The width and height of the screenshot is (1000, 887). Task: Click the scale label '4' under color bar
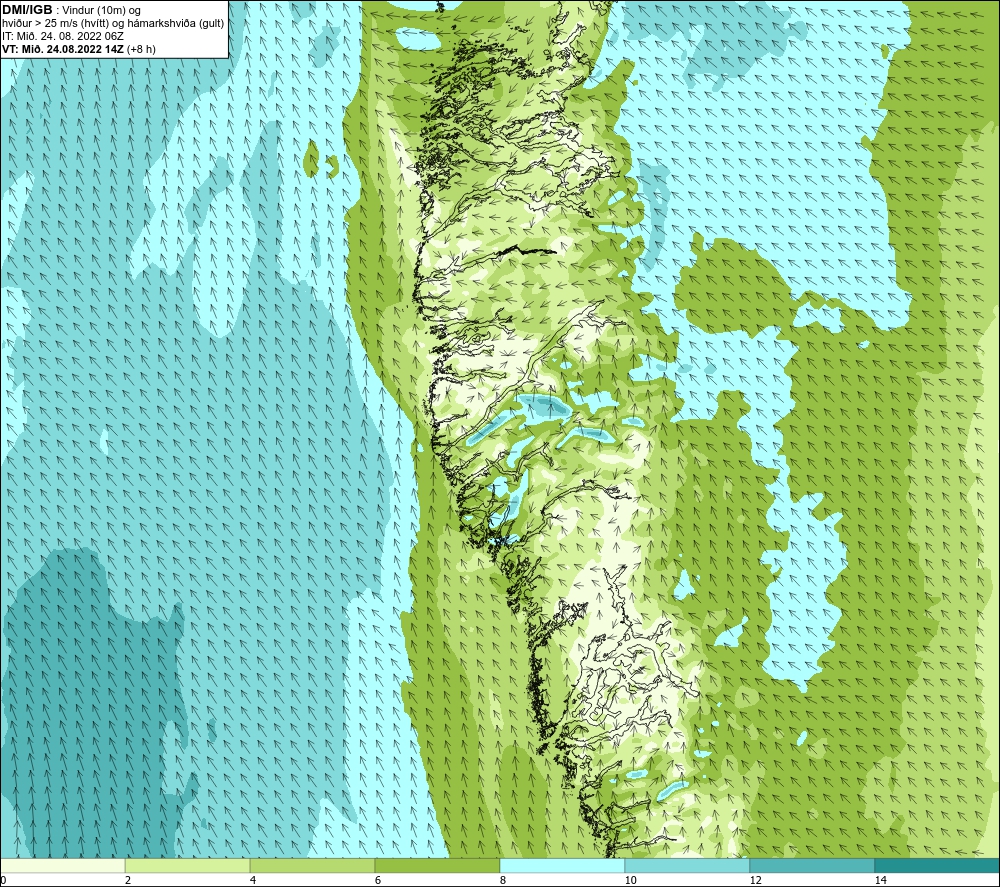click(x=253, y=881)
